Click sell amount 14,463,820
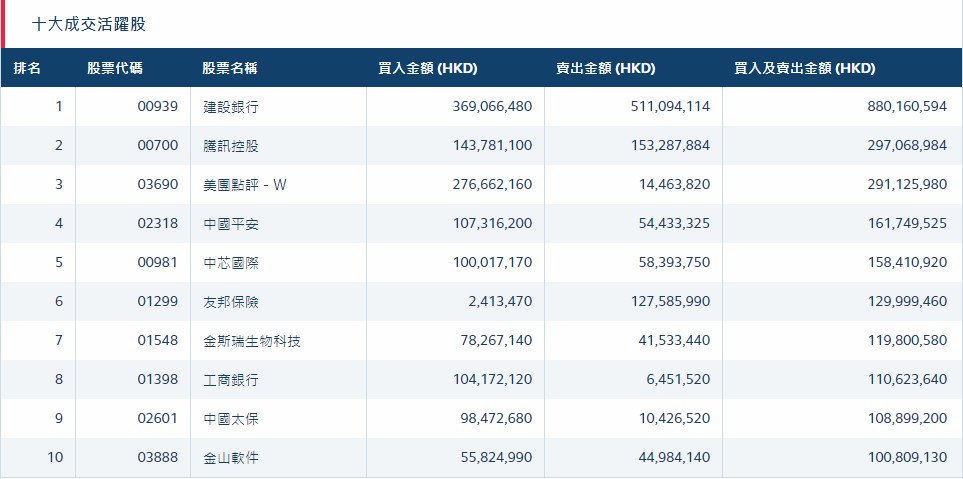Image resolution: width=963 pixels, height=479 pixels. [674, 184]
